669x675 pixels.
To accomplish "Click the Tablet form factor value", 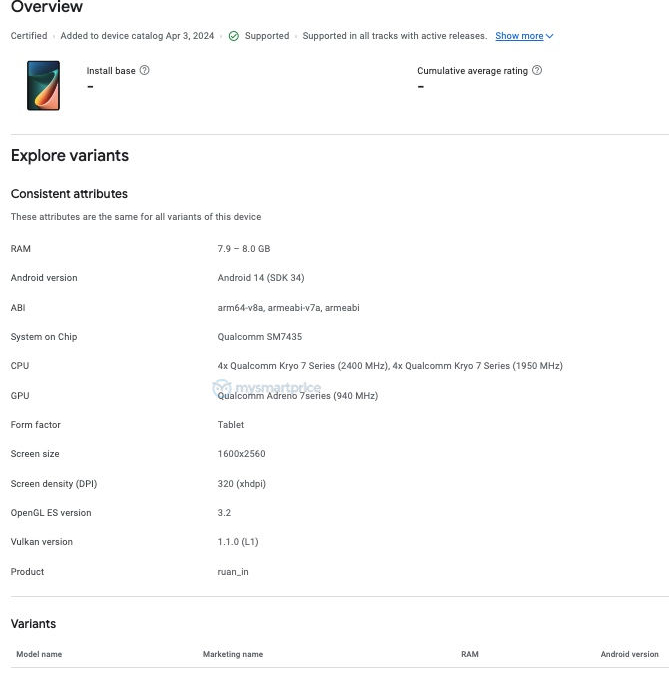I will pos(231,425).
